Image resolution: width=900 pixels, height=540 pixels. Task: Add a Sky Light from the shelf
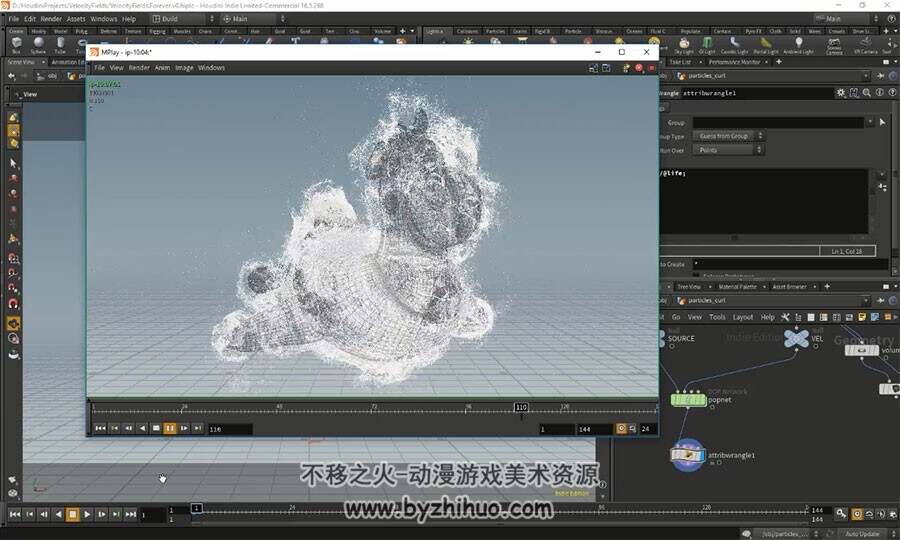click(x=684, y=46)
